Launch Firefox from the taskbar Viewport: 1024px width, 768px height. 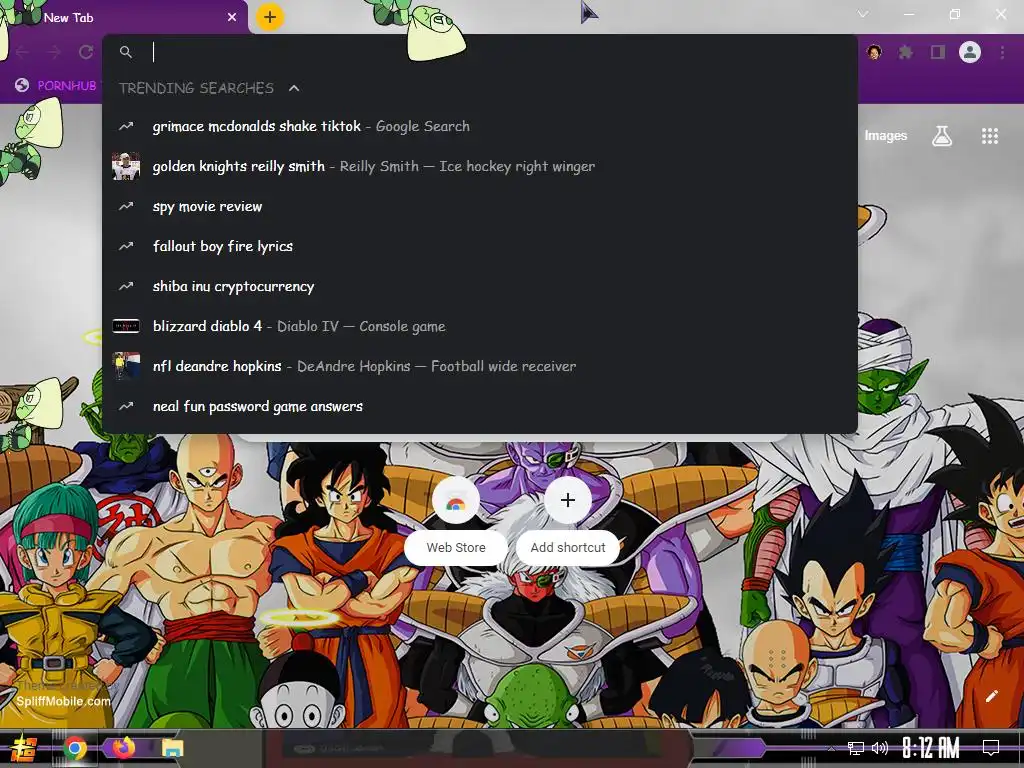(123, 748)
